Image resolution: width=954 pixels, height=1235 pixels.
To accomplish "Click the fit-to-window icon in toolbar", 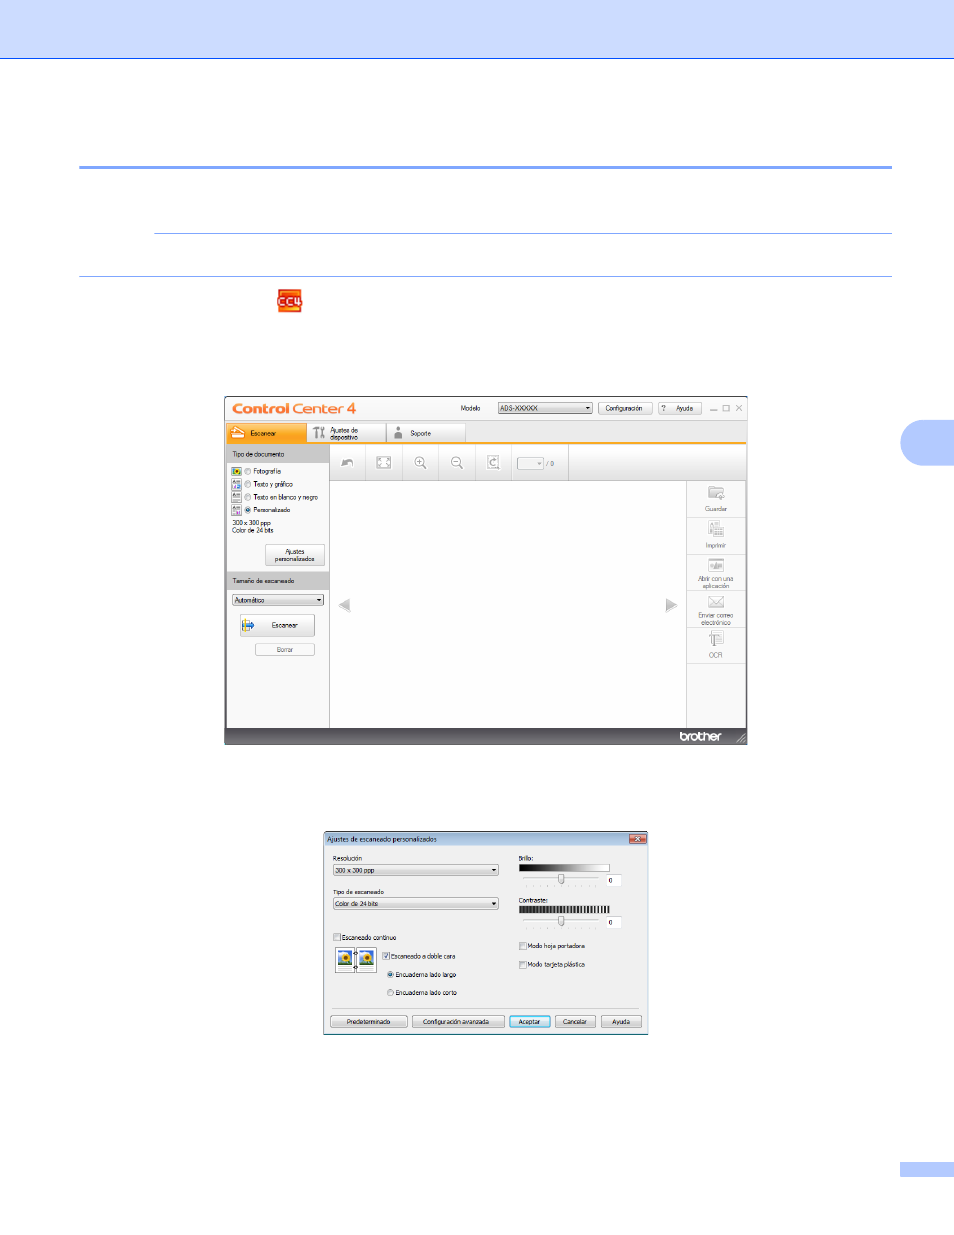I will (x=384, y=463).
